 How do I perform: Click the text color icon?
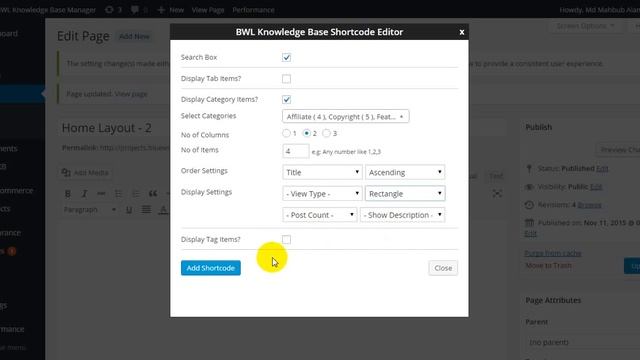tap(163, 210)
